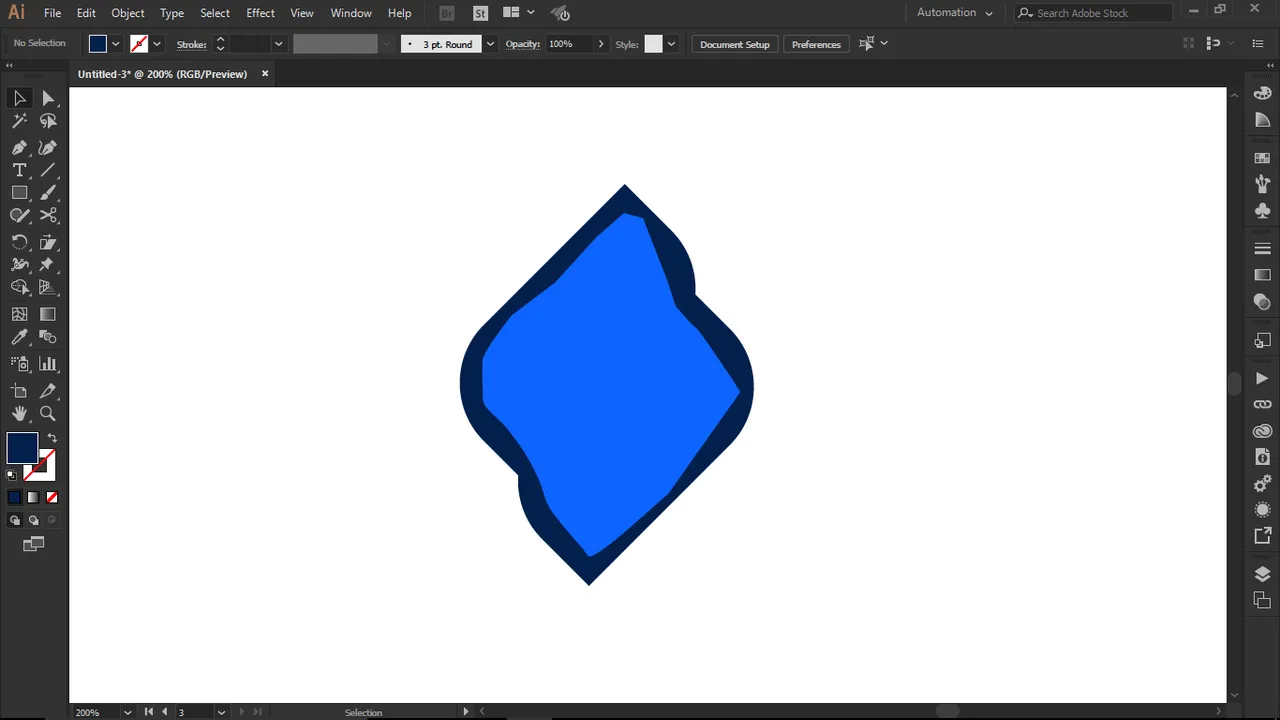Select the Magic Wand tool
The image size is (1280, 720).
[x=19, y=121]
